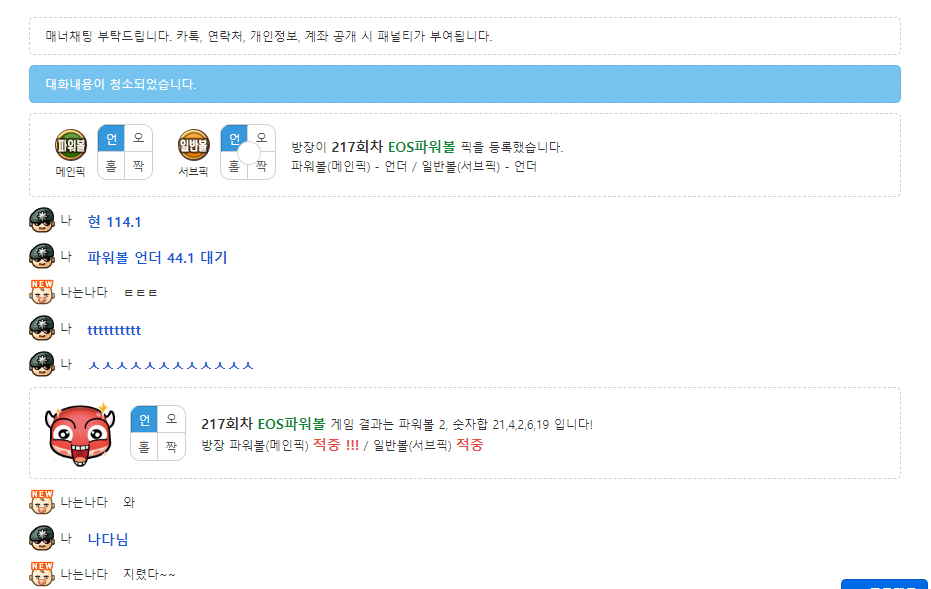Select 짝 cell in the sub pick grid
Viewport: 931px width, 589px height.
pos(262,166)
